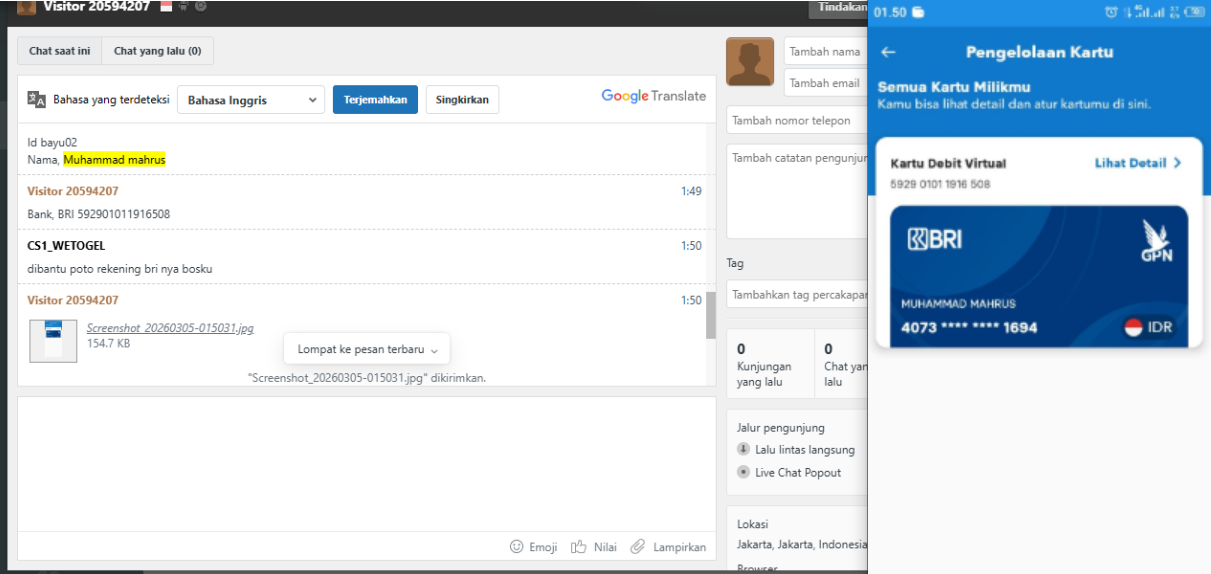Click the Id bayu02 message line

[x=52, y=142]
